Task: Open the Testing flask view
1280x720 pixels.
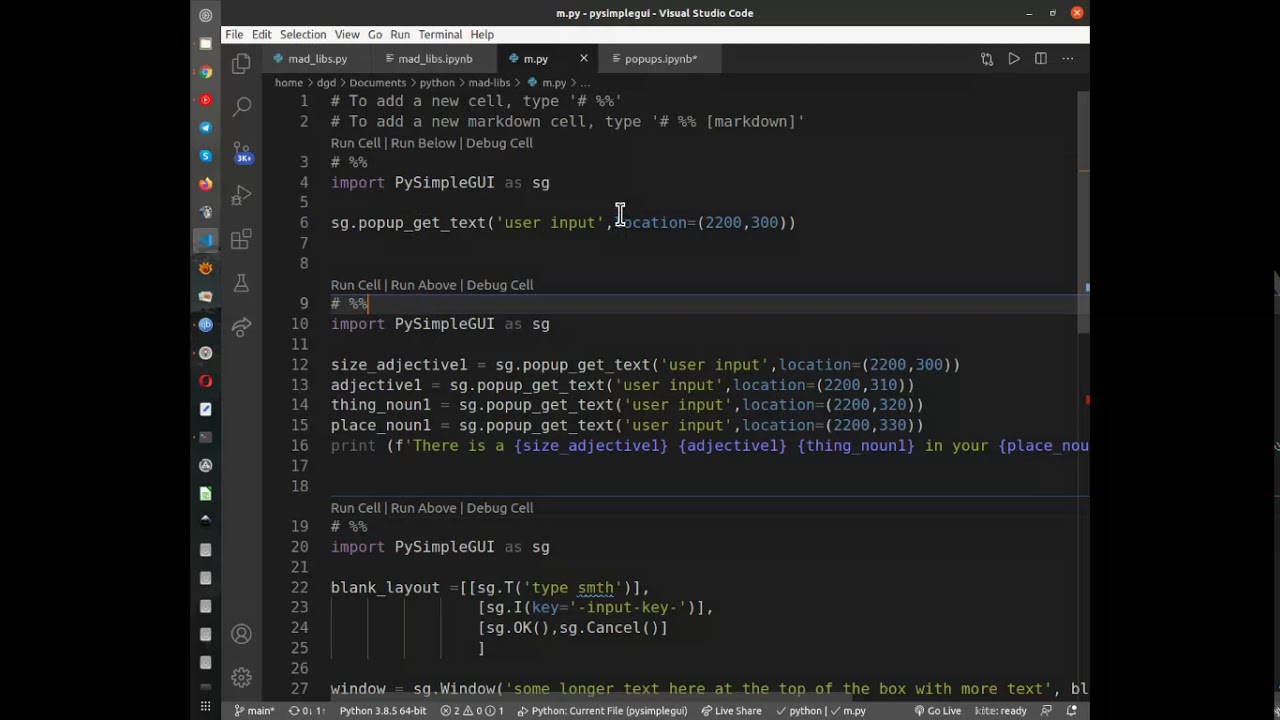Action: pyautogui.click(x=241, y=284)
